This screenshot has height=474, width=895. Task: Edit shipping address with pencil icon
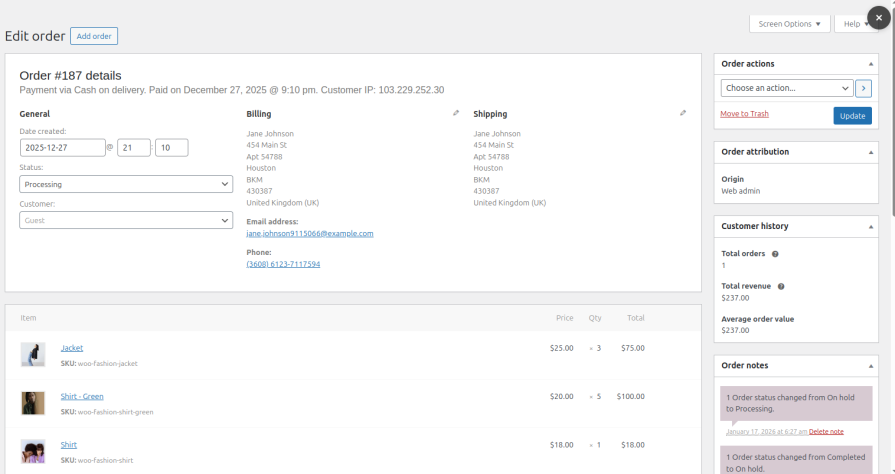[683, 113]
